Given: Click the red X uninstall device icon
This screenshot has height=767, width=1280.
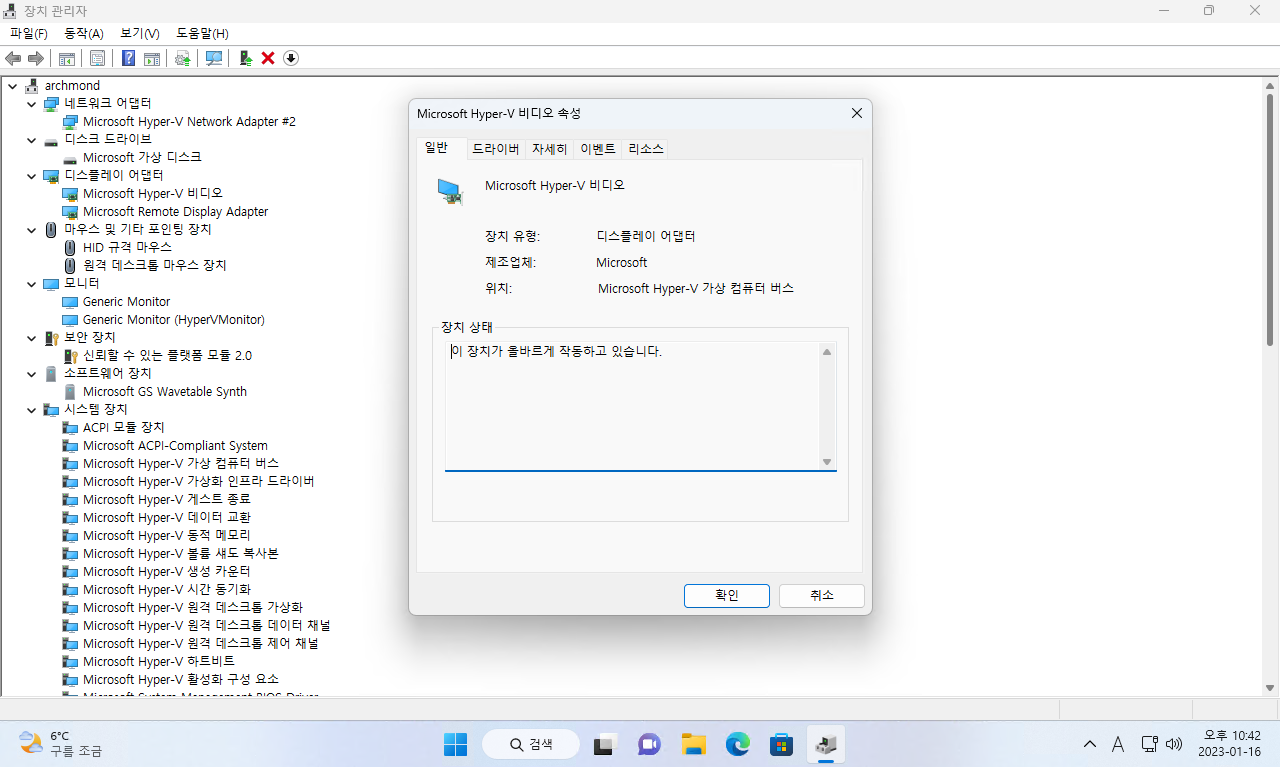Looking at the screenshot, I should [x=268, y=58].
